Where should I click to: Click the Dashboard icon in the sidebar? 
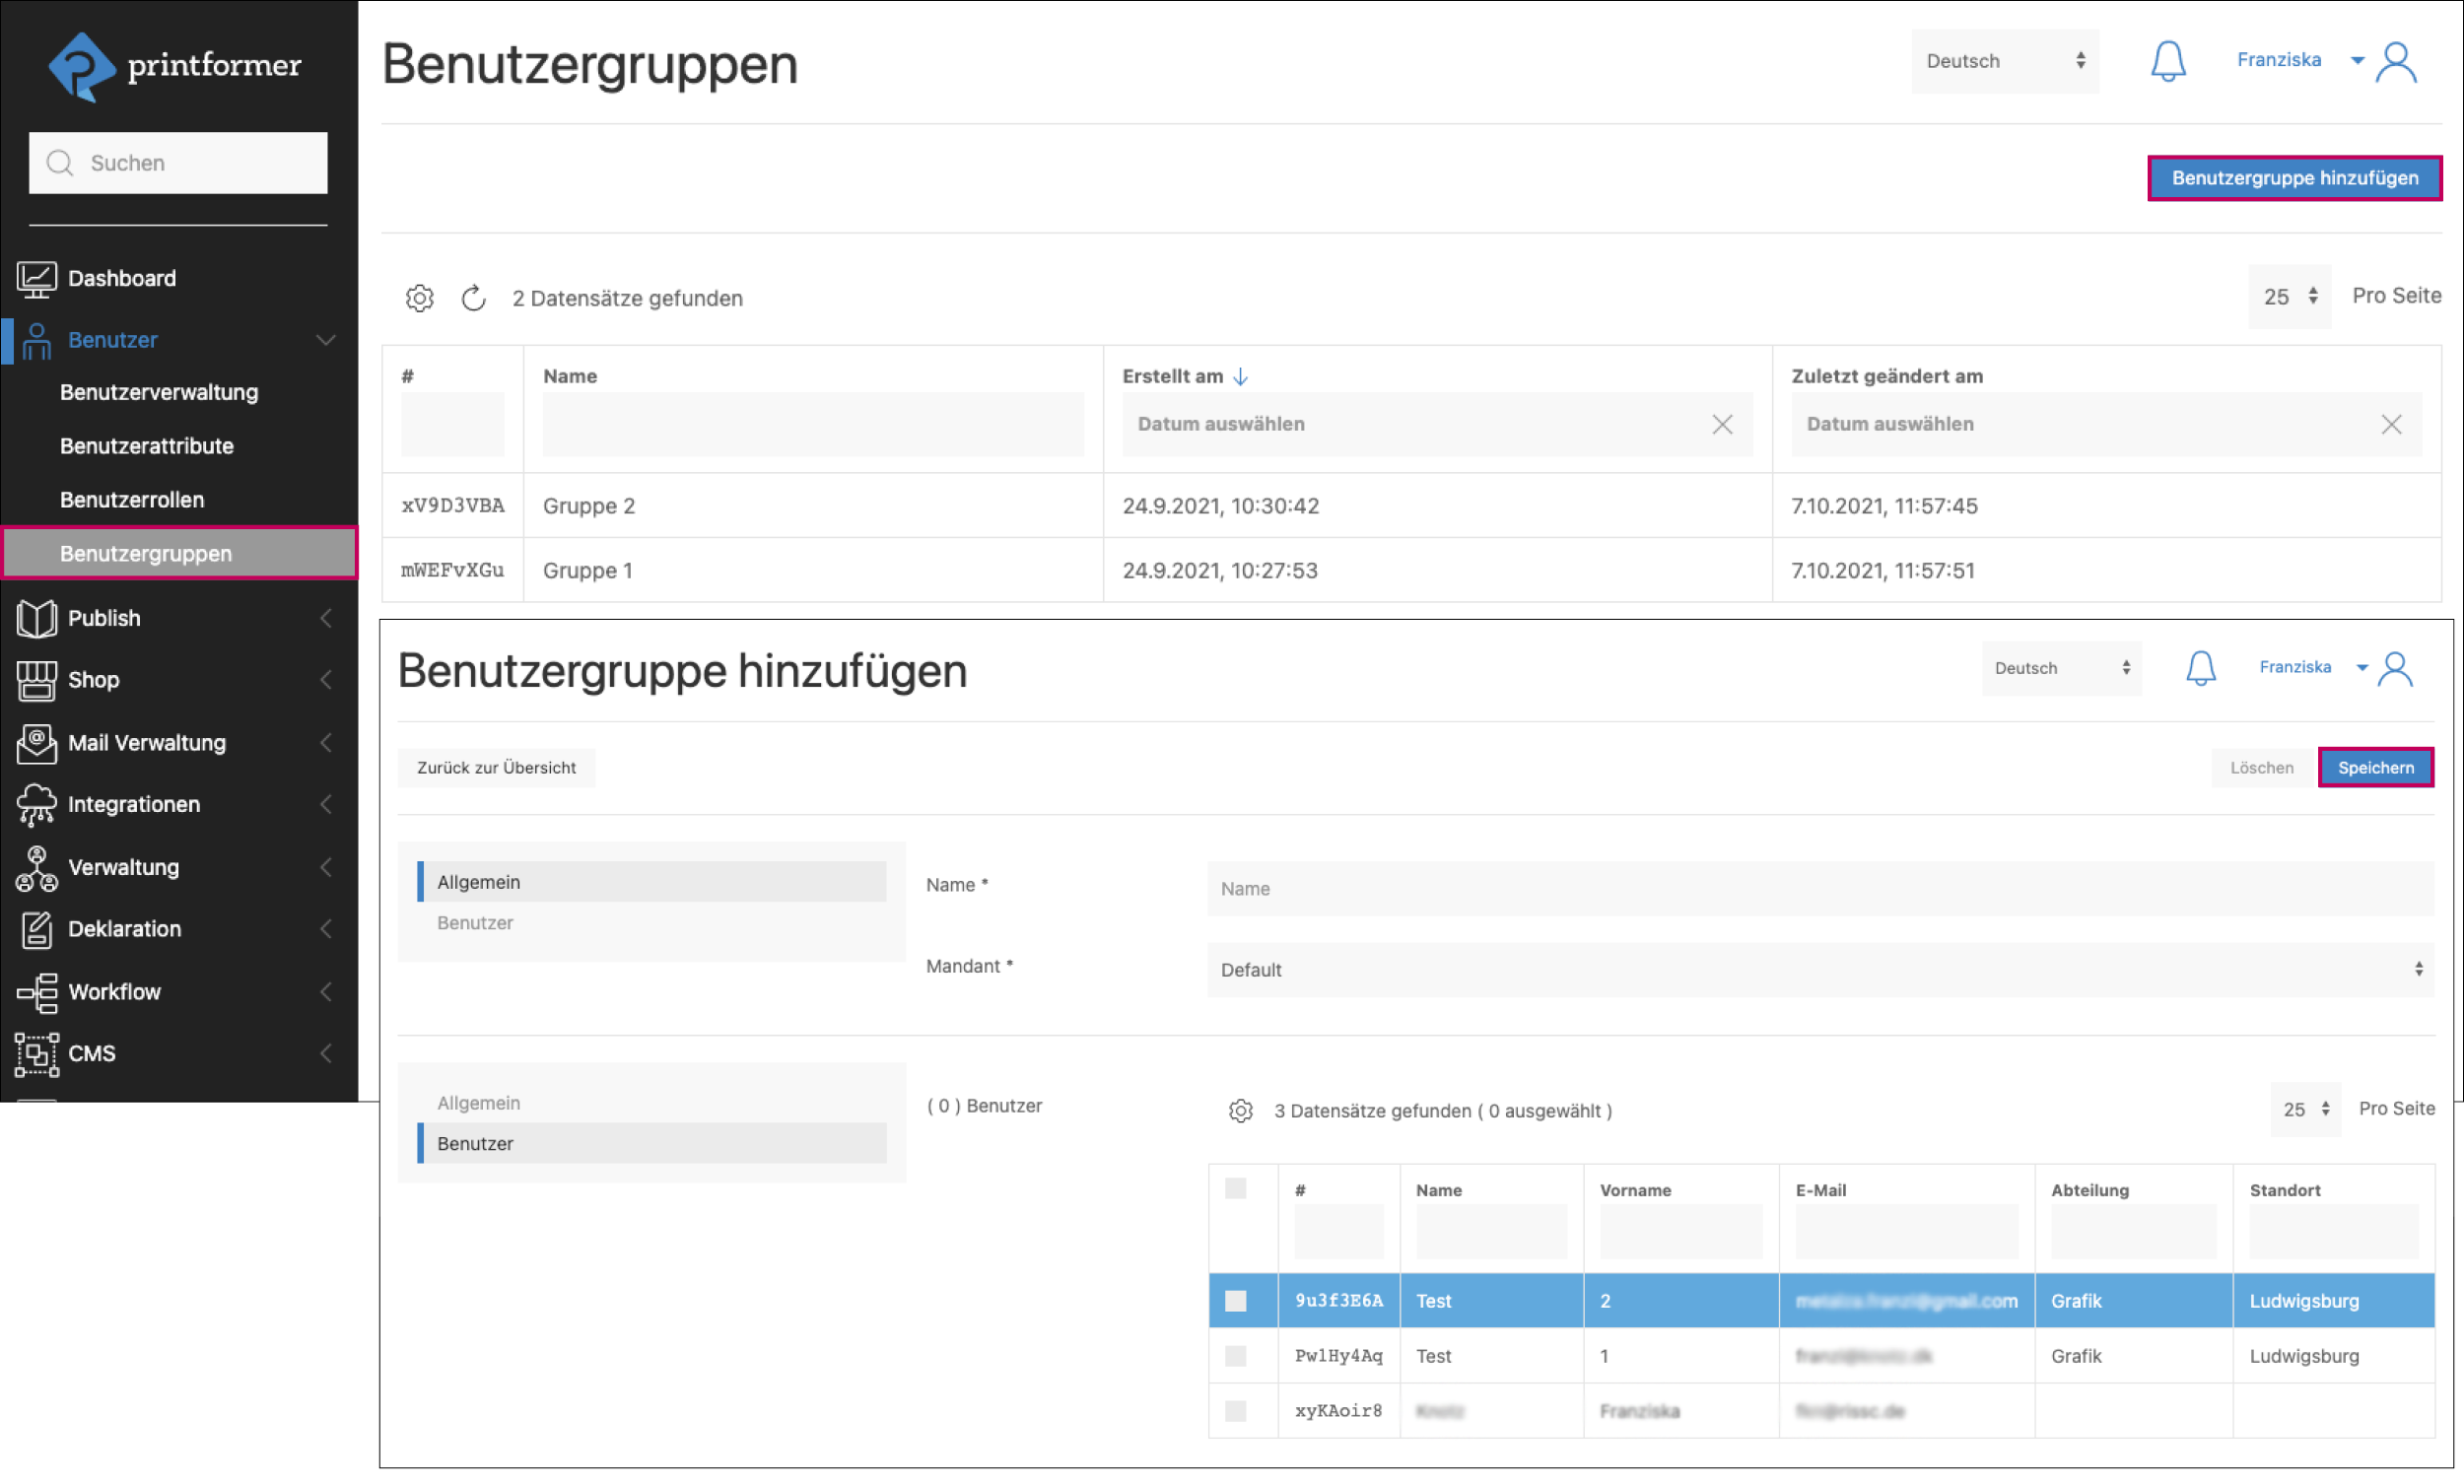pos(36,279)
